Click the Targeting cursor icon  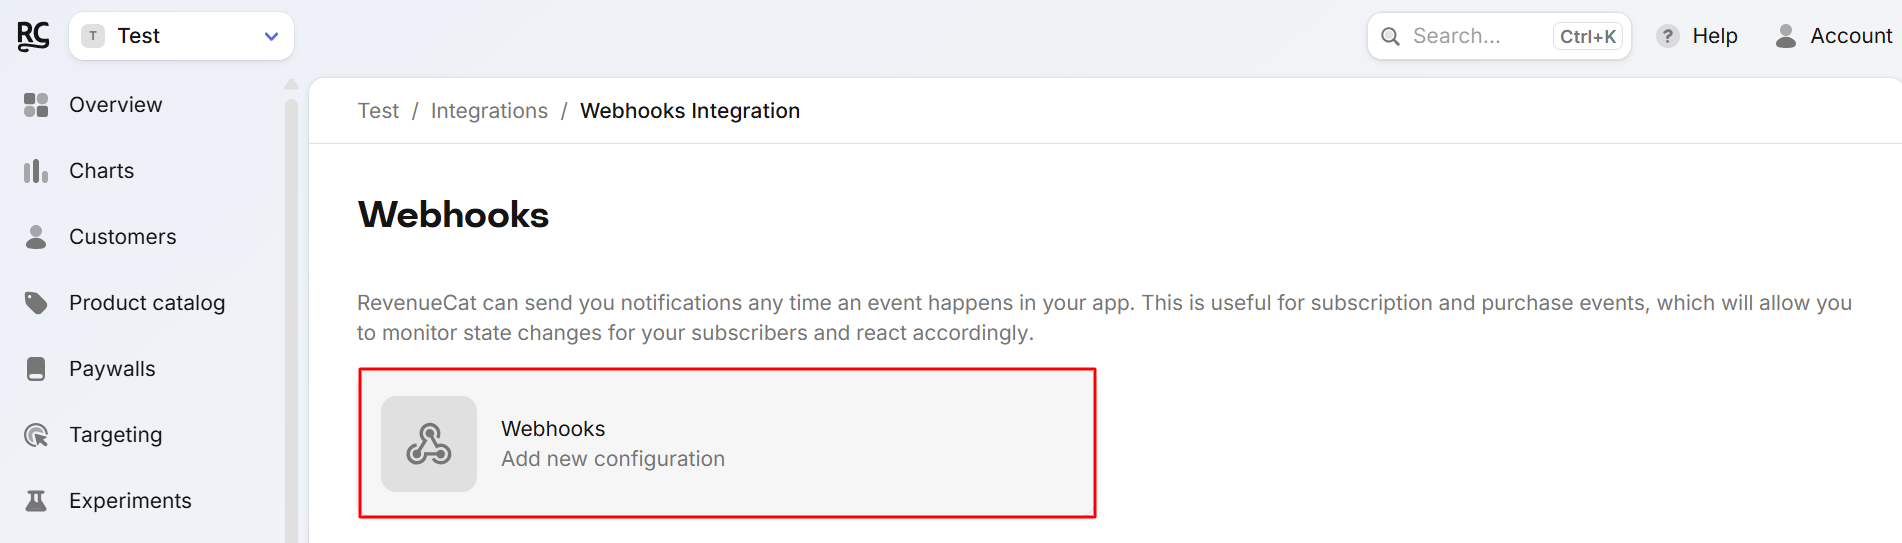[x=36, y=435]
